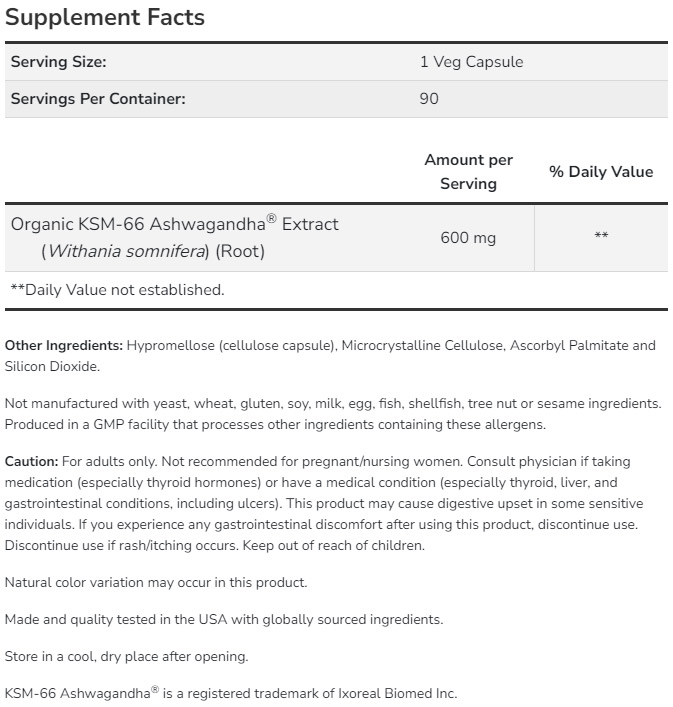673x707 pixels.
Task: Click the Supplement Facts heading
Action: 105,17
